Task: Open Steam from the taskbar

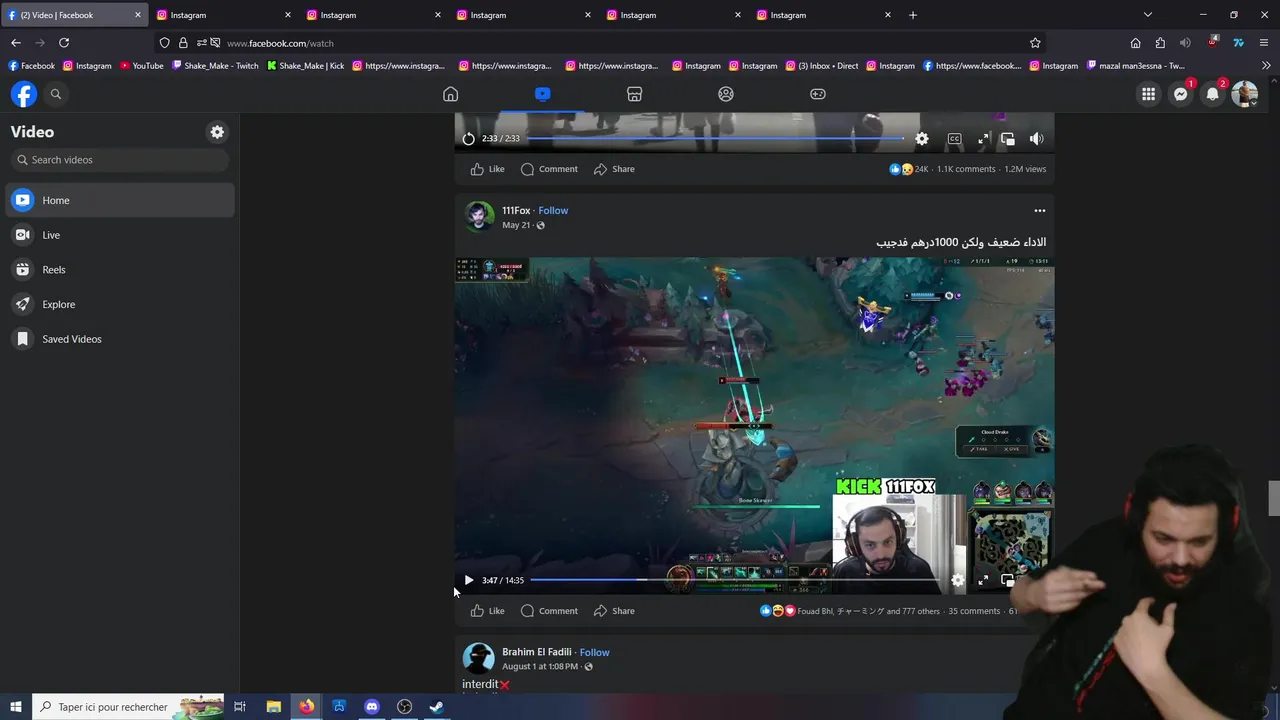Action: [x=437, y=707]
